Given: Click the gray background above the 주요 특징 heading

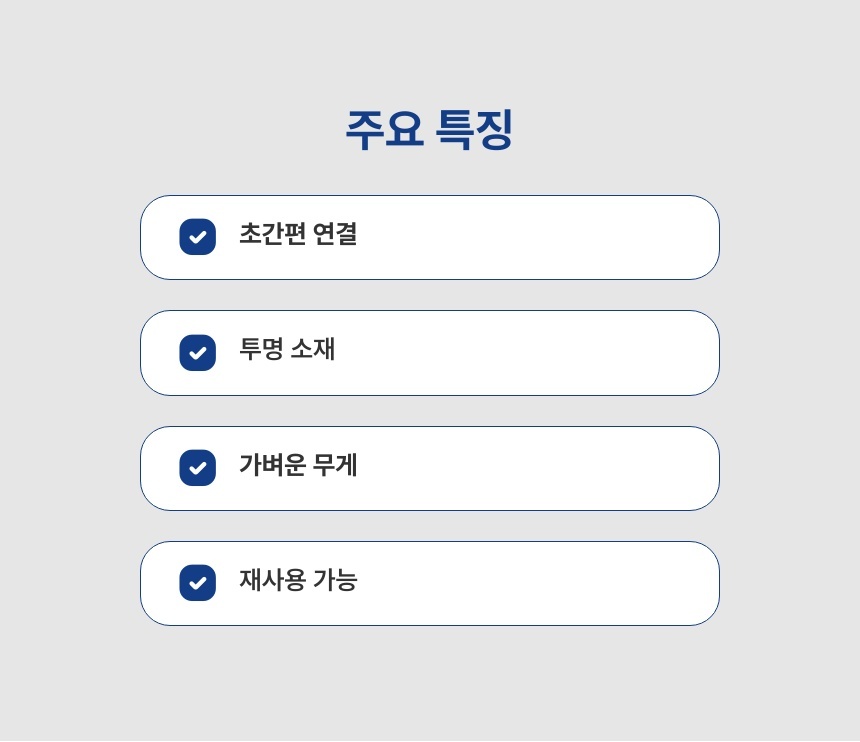Looking at the screenshot, I should pyautogui.click(x=430, y=50).
